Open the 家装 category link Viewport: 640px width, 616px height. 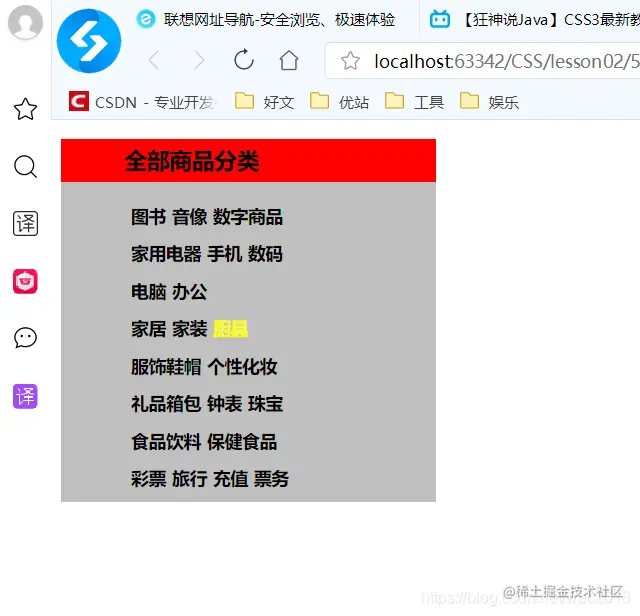click(x=189, y=329)
